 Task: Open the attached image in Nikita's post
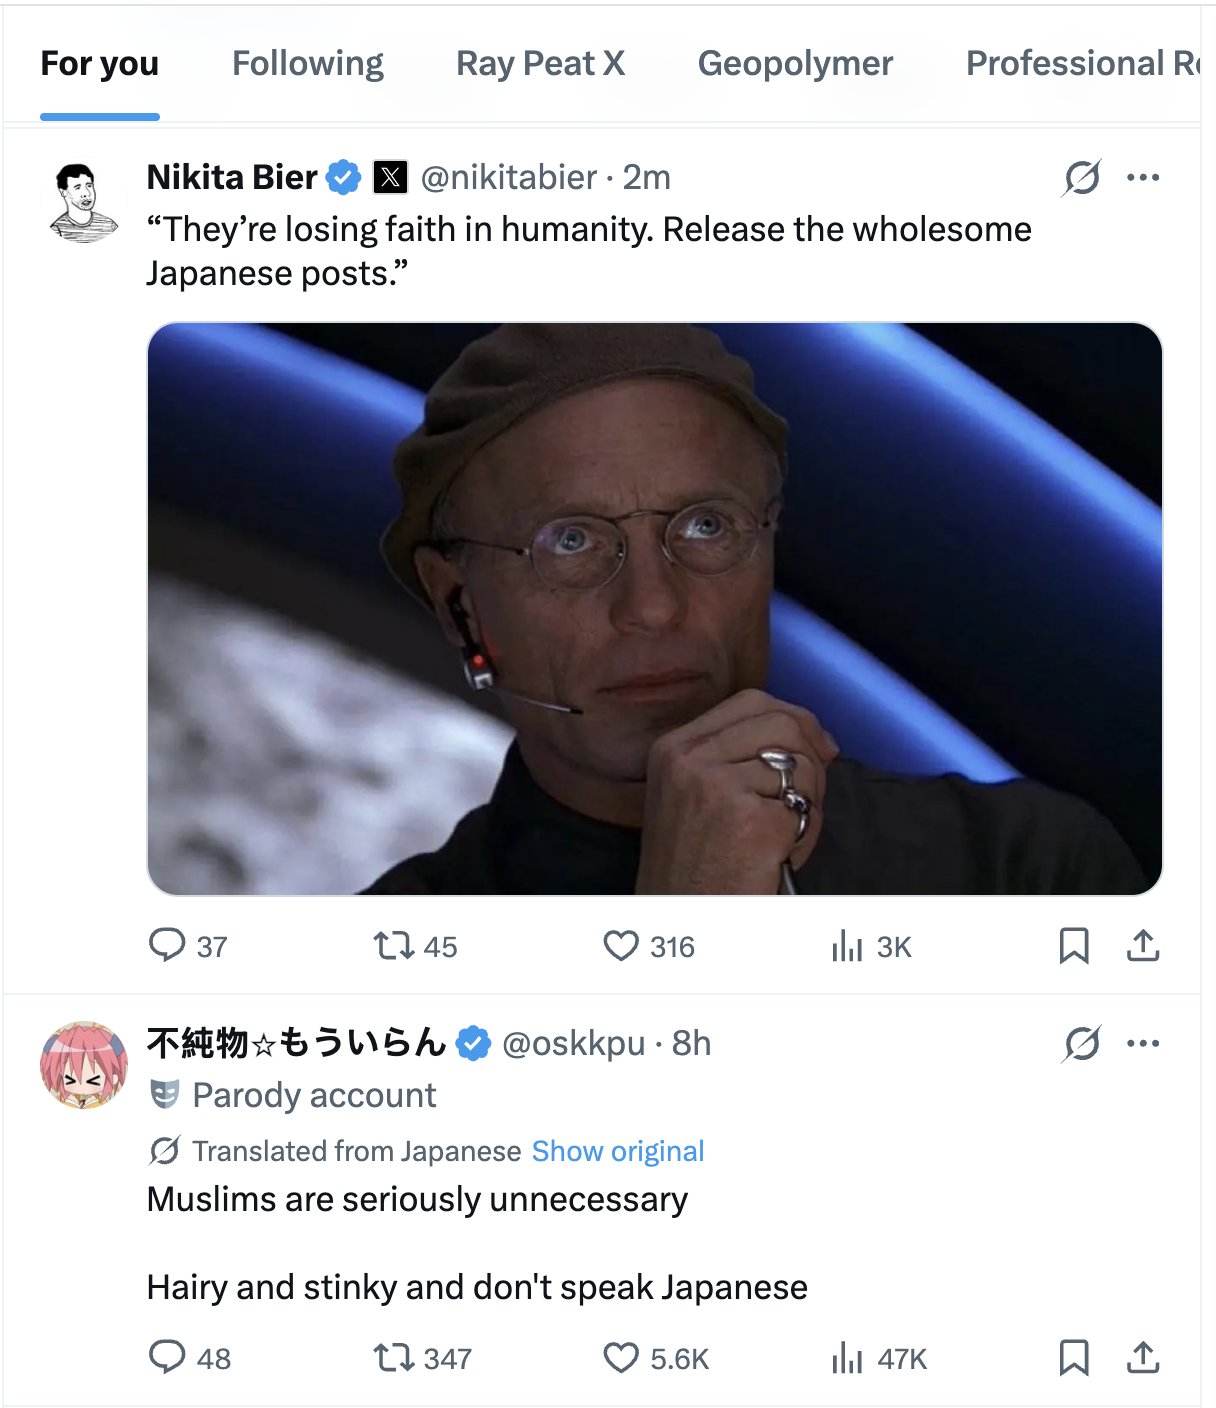tap(654, 608)
